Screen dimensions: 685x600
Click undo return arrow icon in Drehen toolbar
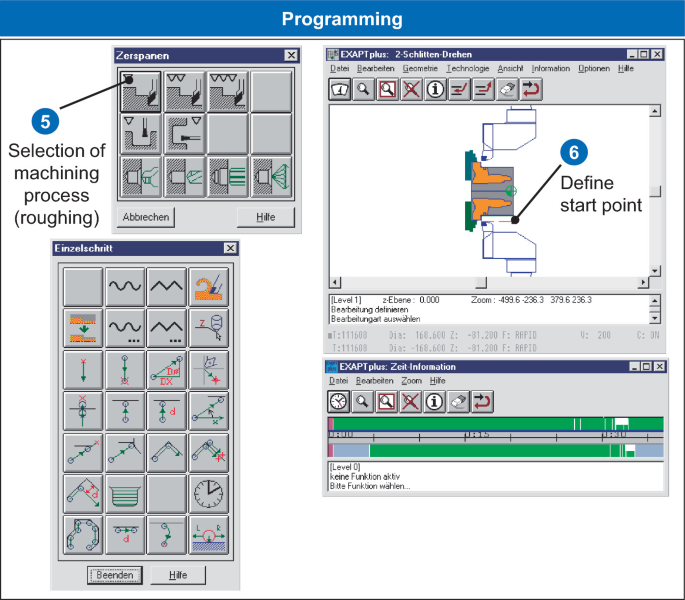pos(531,90)
